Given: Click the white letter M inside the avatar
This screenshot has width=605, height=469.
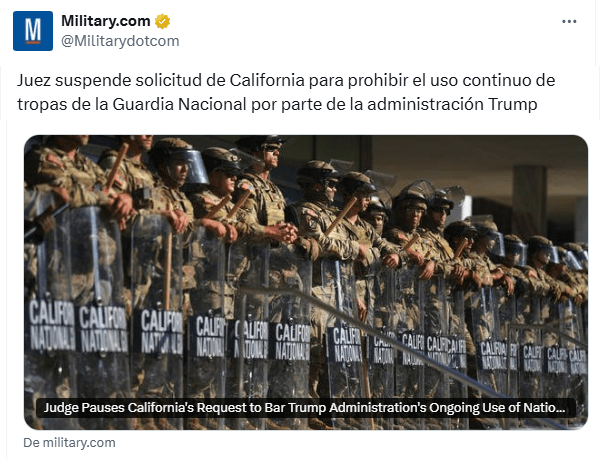Looking at the screenshot, I should coord(33,30).
